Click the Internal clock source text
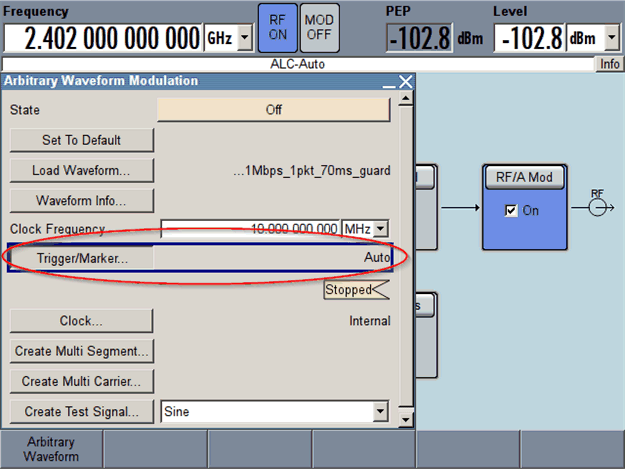The width and height of the screenshot is (625, 469). tap(369, 321)
